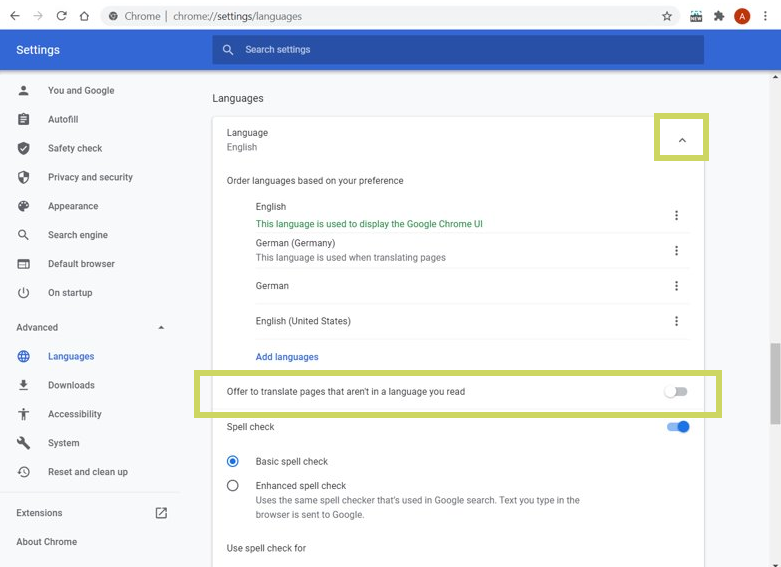Screen dimensions: 781x567
Task: Select the Basic spell check option
Action: pyautogui.click(x=233, y=462)
